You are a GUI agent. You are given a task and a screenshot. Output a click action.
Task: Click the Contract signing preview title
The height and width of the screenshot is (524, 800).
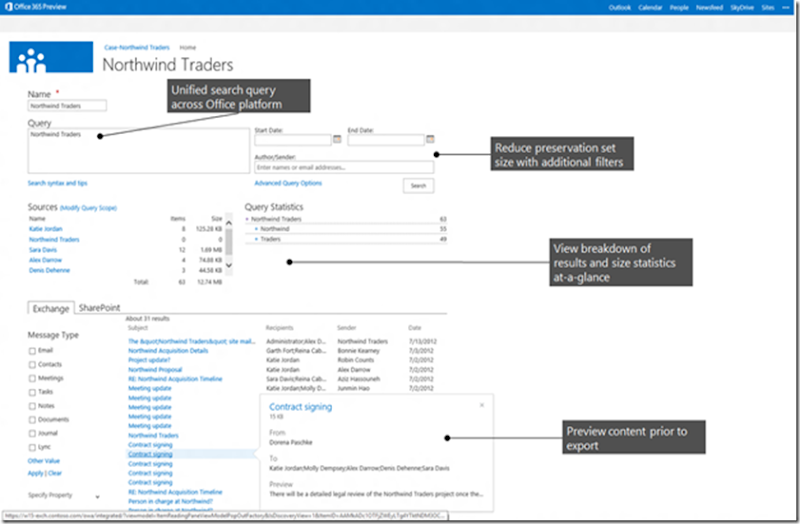(x=301, y=407)
